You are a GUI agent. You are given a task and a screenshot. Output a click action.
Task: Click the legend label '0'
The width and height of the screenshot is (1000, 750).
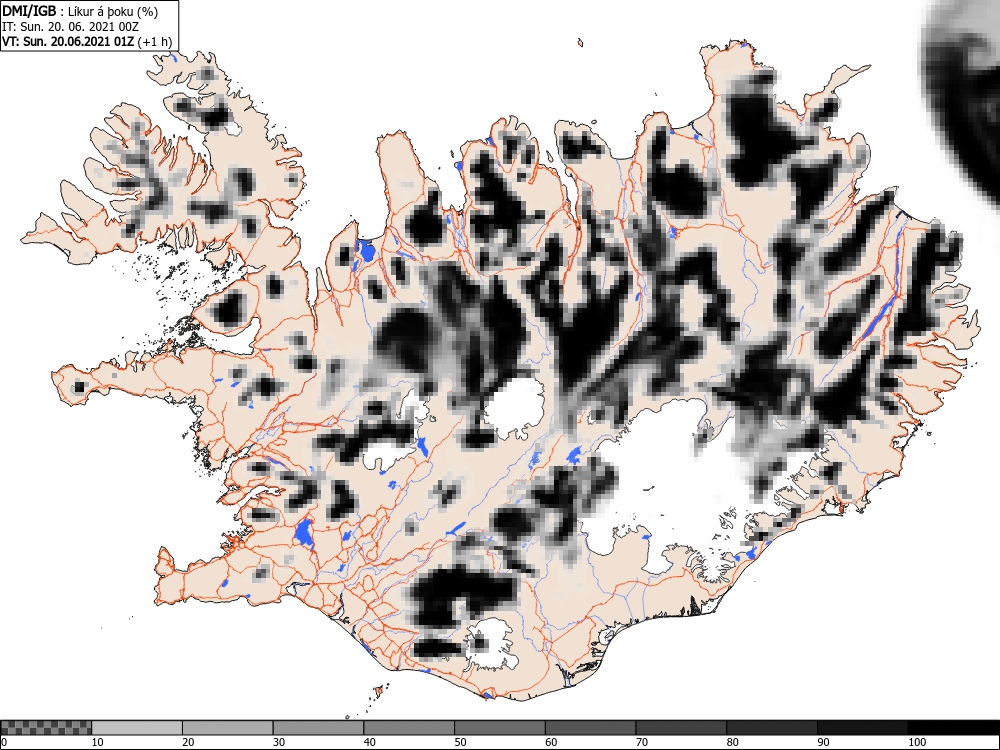pos(4,742)
